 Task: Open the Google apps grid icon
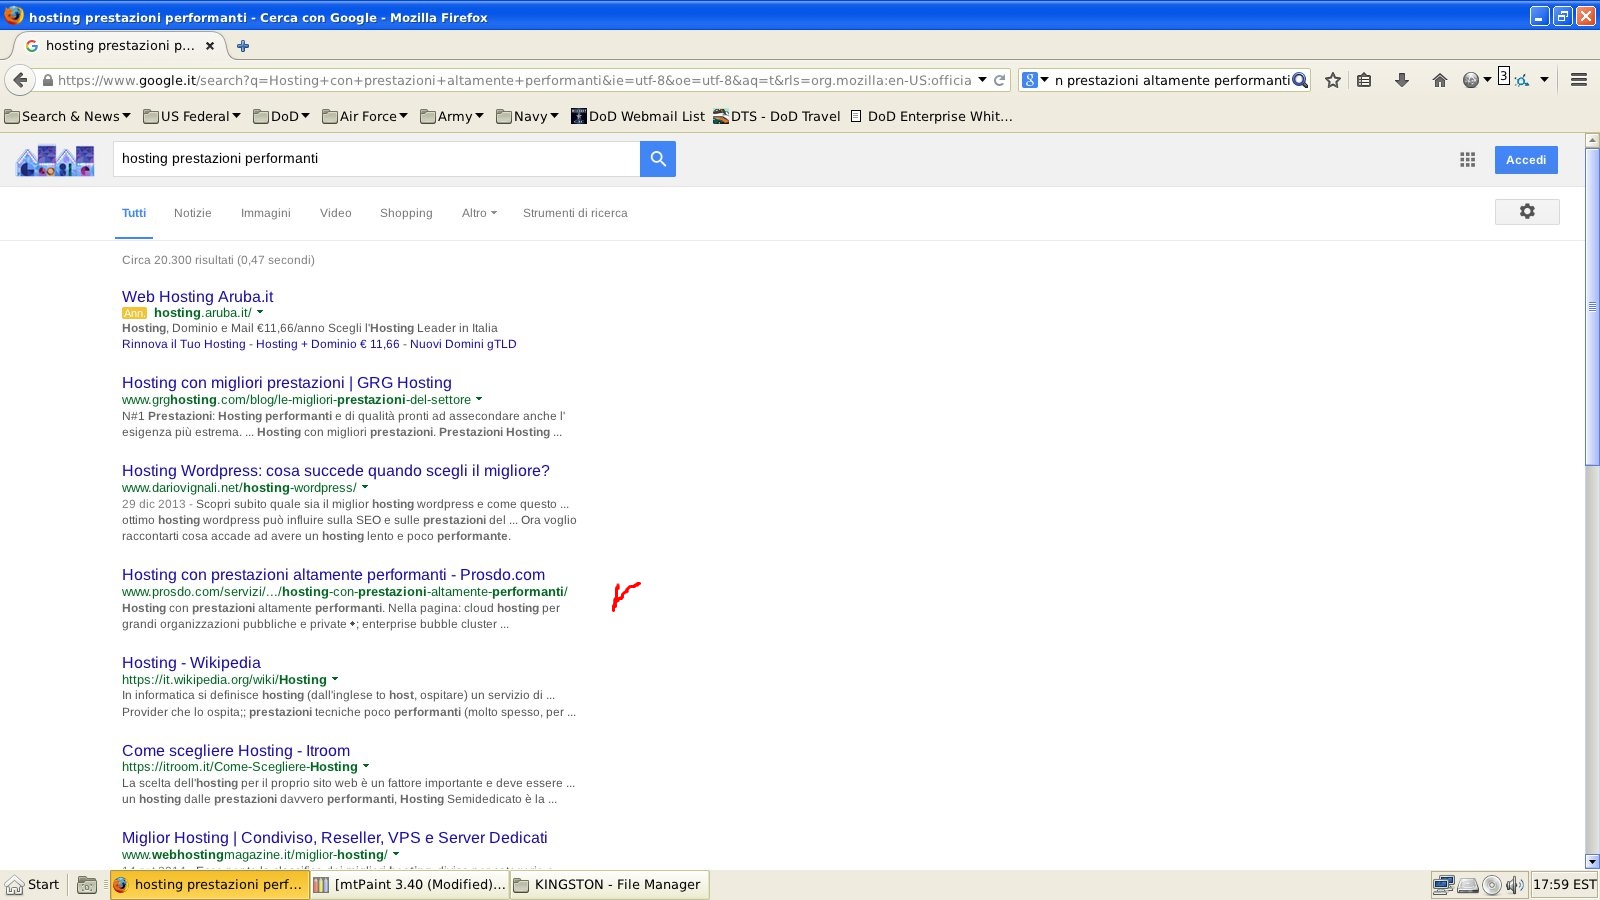pyautogui.click(x=1467, y=160)
